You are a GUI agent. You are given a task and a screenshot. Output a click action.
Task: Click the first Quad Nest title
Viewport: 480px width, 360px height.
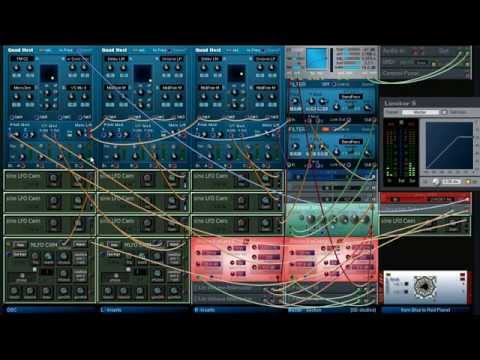tap(20, 50)
